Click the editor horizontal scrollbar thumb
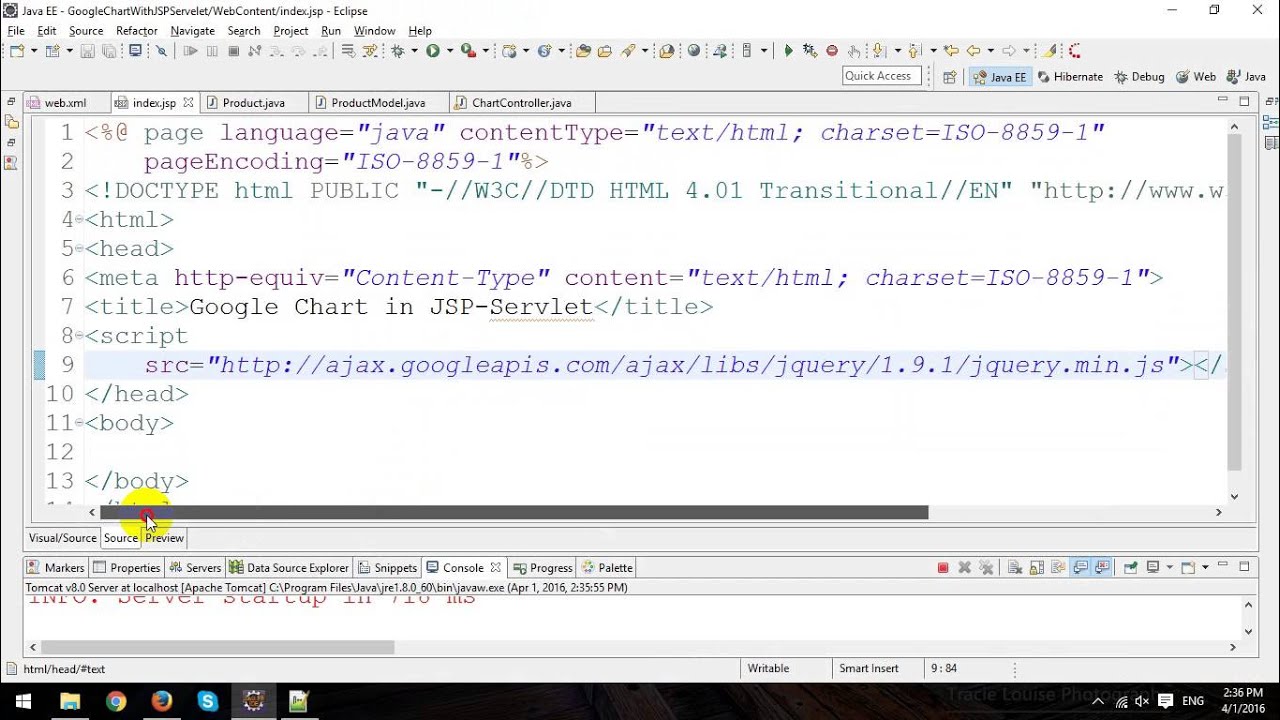This screenshot has height=720, width=1280. [514, 512]
